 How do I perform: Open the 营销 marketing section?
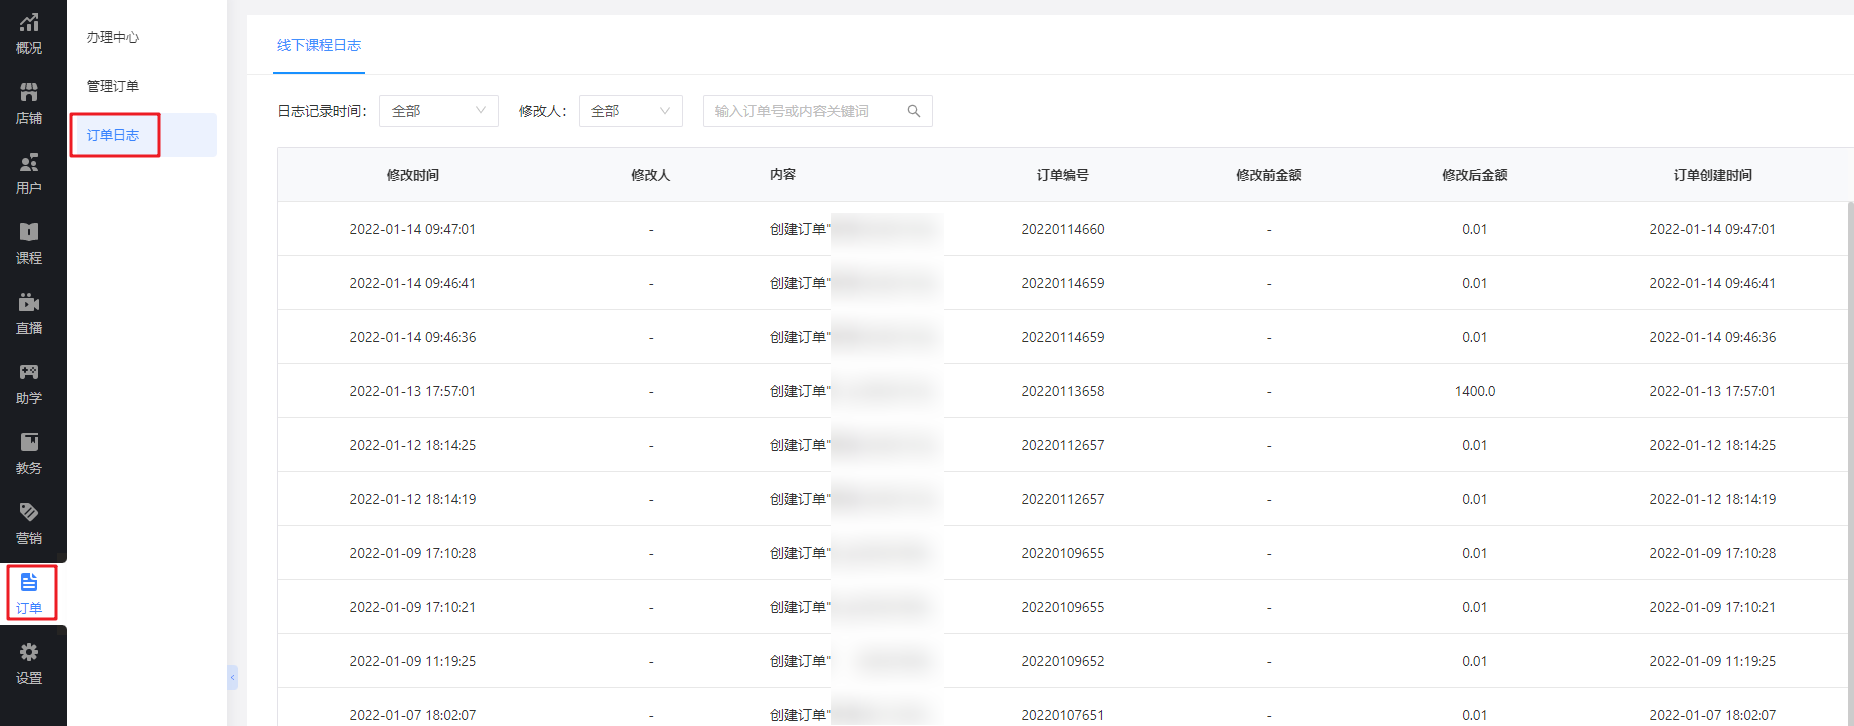coord(29,524)
